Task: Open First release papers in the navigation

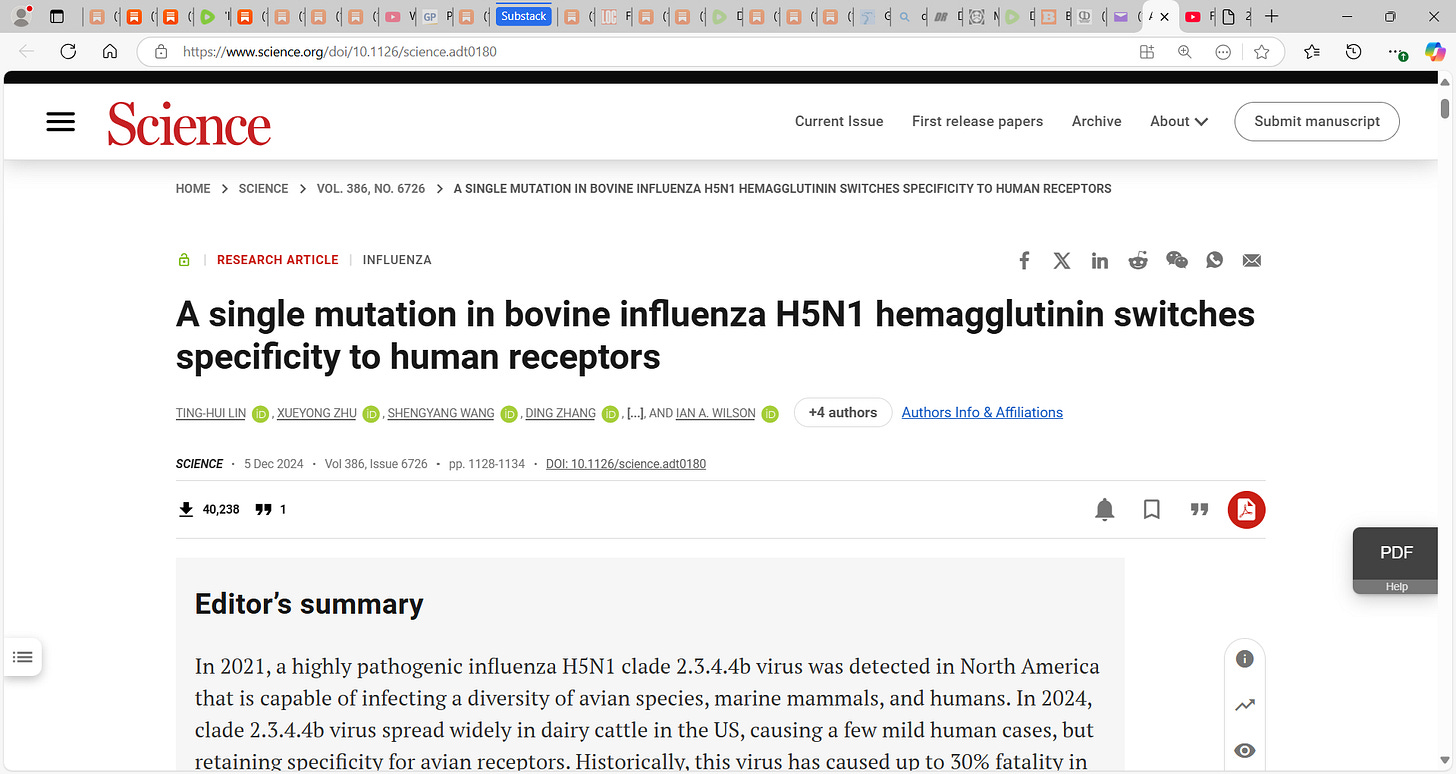Action: (x=977, y=121)
